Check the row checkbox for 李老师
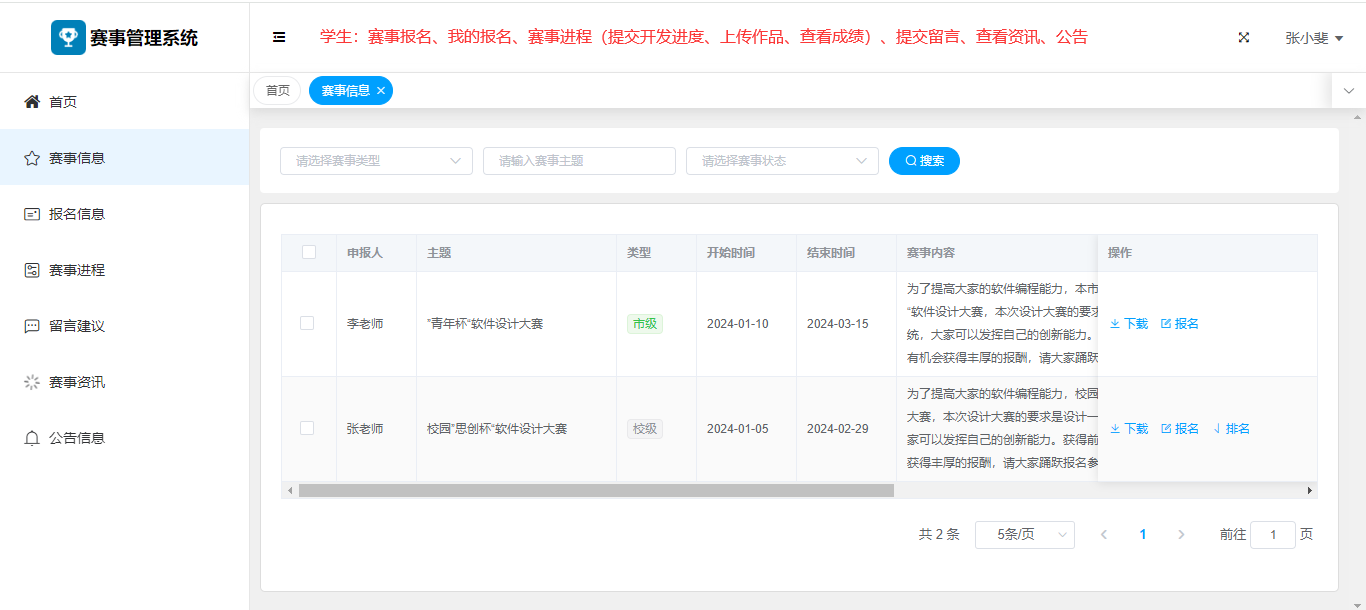 [x=307, y=323]
